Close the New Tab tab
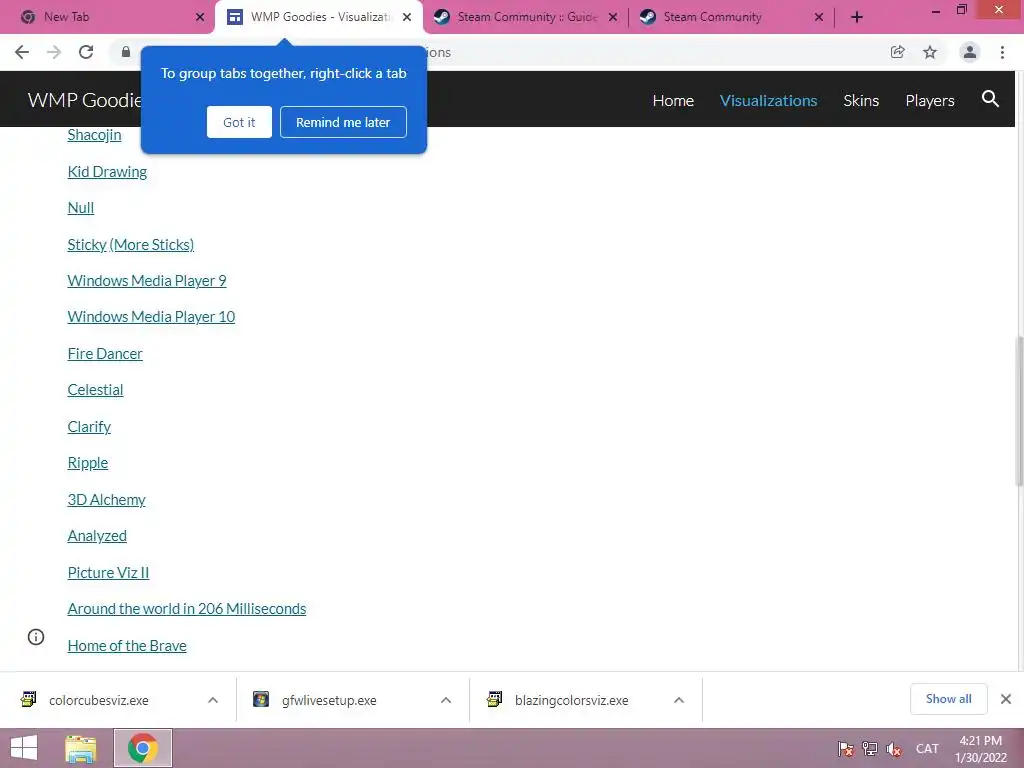The width and height of the screenshot is (1024, 768). [x=200, y=18]
